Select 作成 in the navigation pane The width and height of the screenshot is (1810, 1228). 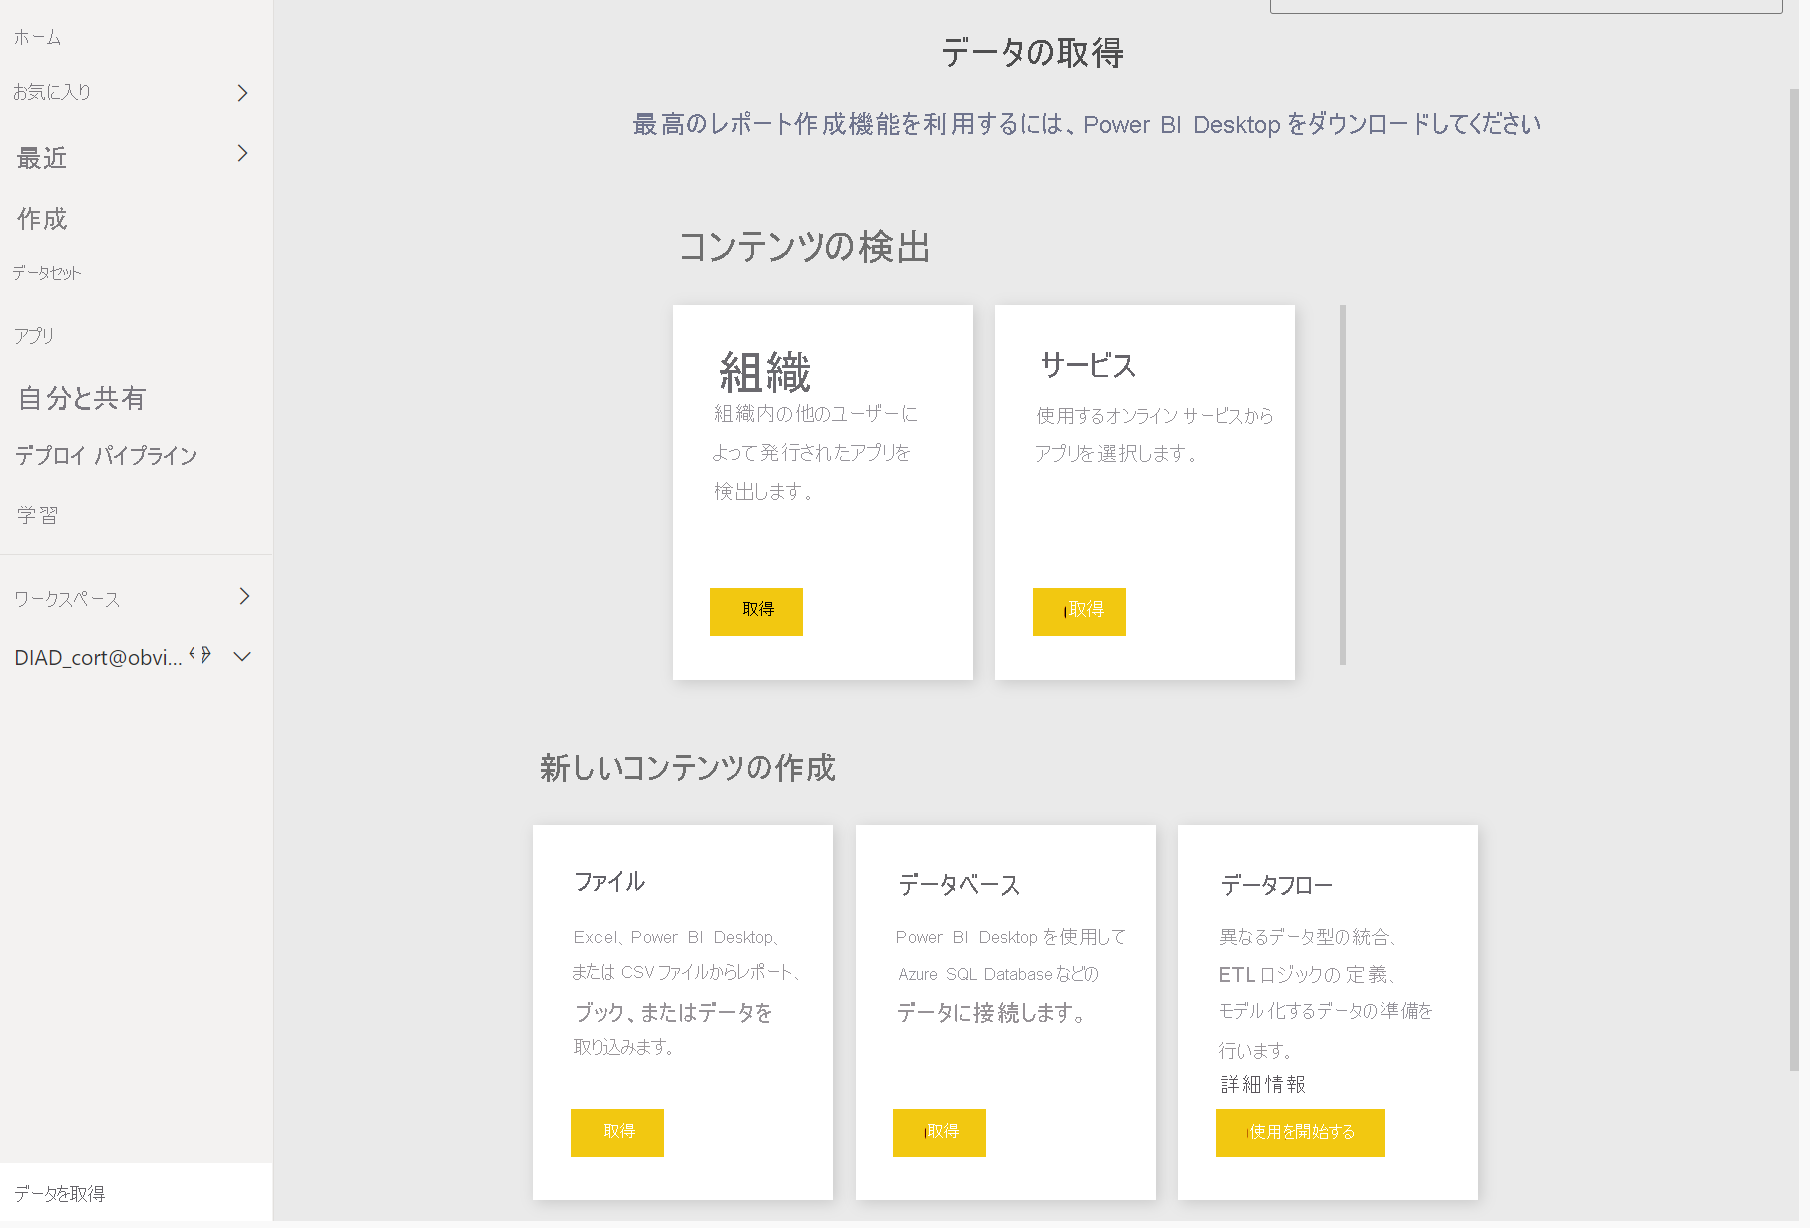(42, 219)
